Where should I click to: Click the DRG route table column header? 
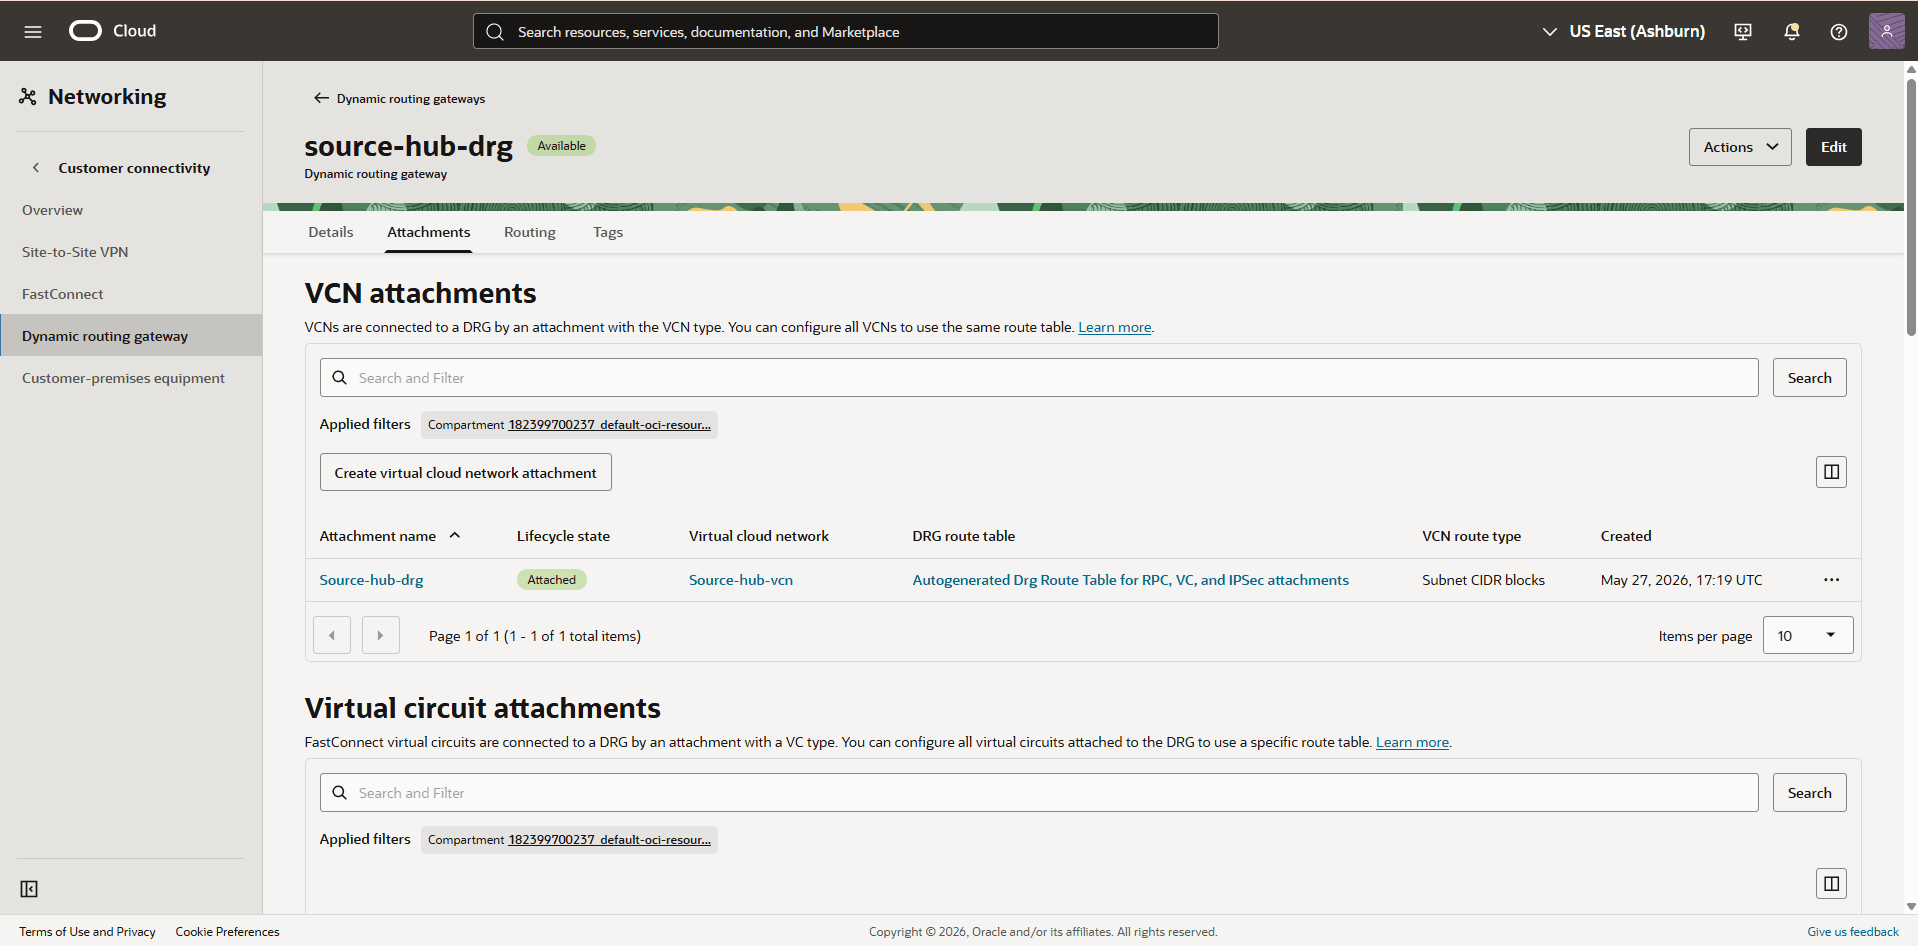click(963, 536)
